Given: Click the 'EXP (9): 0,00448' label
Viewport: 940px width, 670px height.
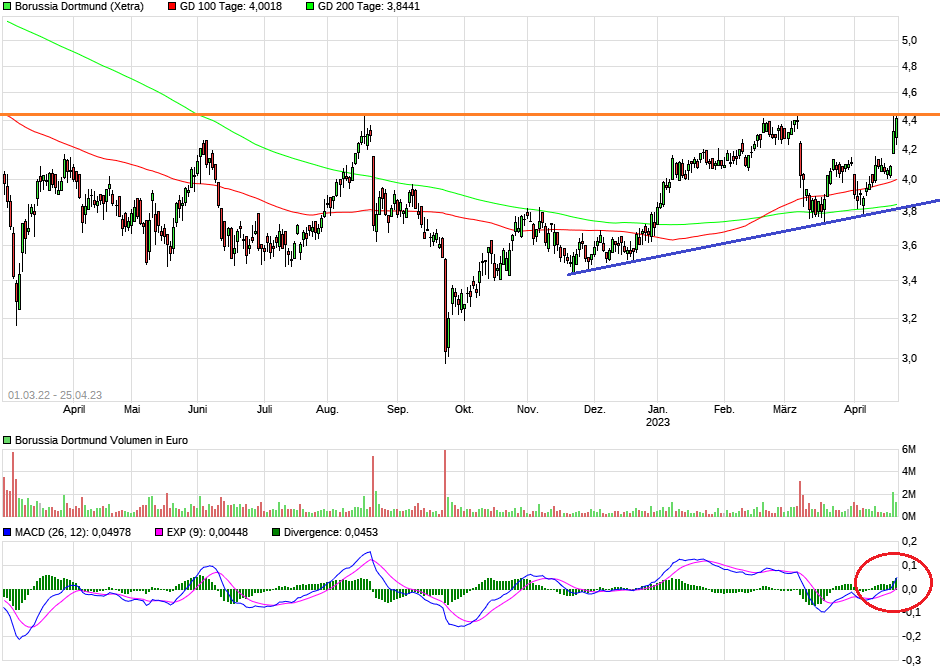Looking at the screenshot, I should [x=207, y=532].
